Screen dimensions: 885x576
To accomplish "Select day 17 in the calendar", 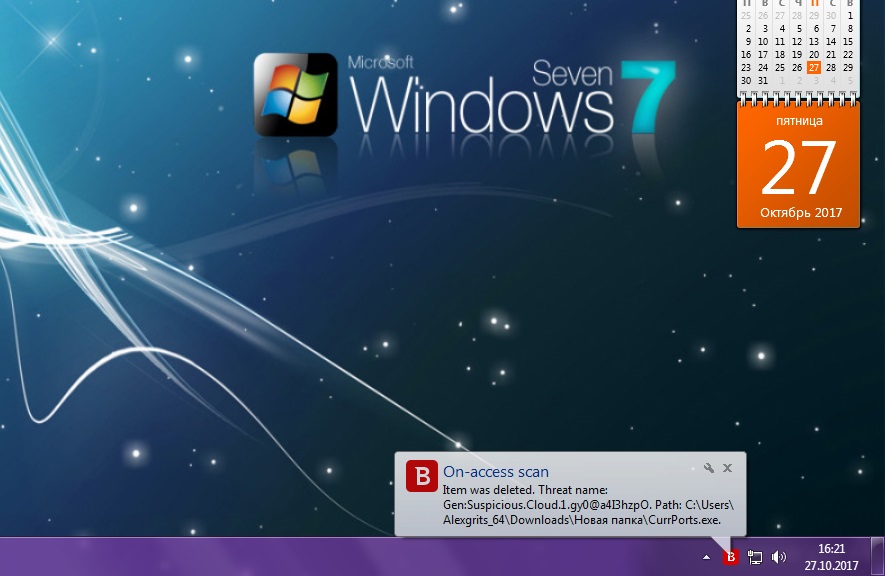I will tap(763, 54).
